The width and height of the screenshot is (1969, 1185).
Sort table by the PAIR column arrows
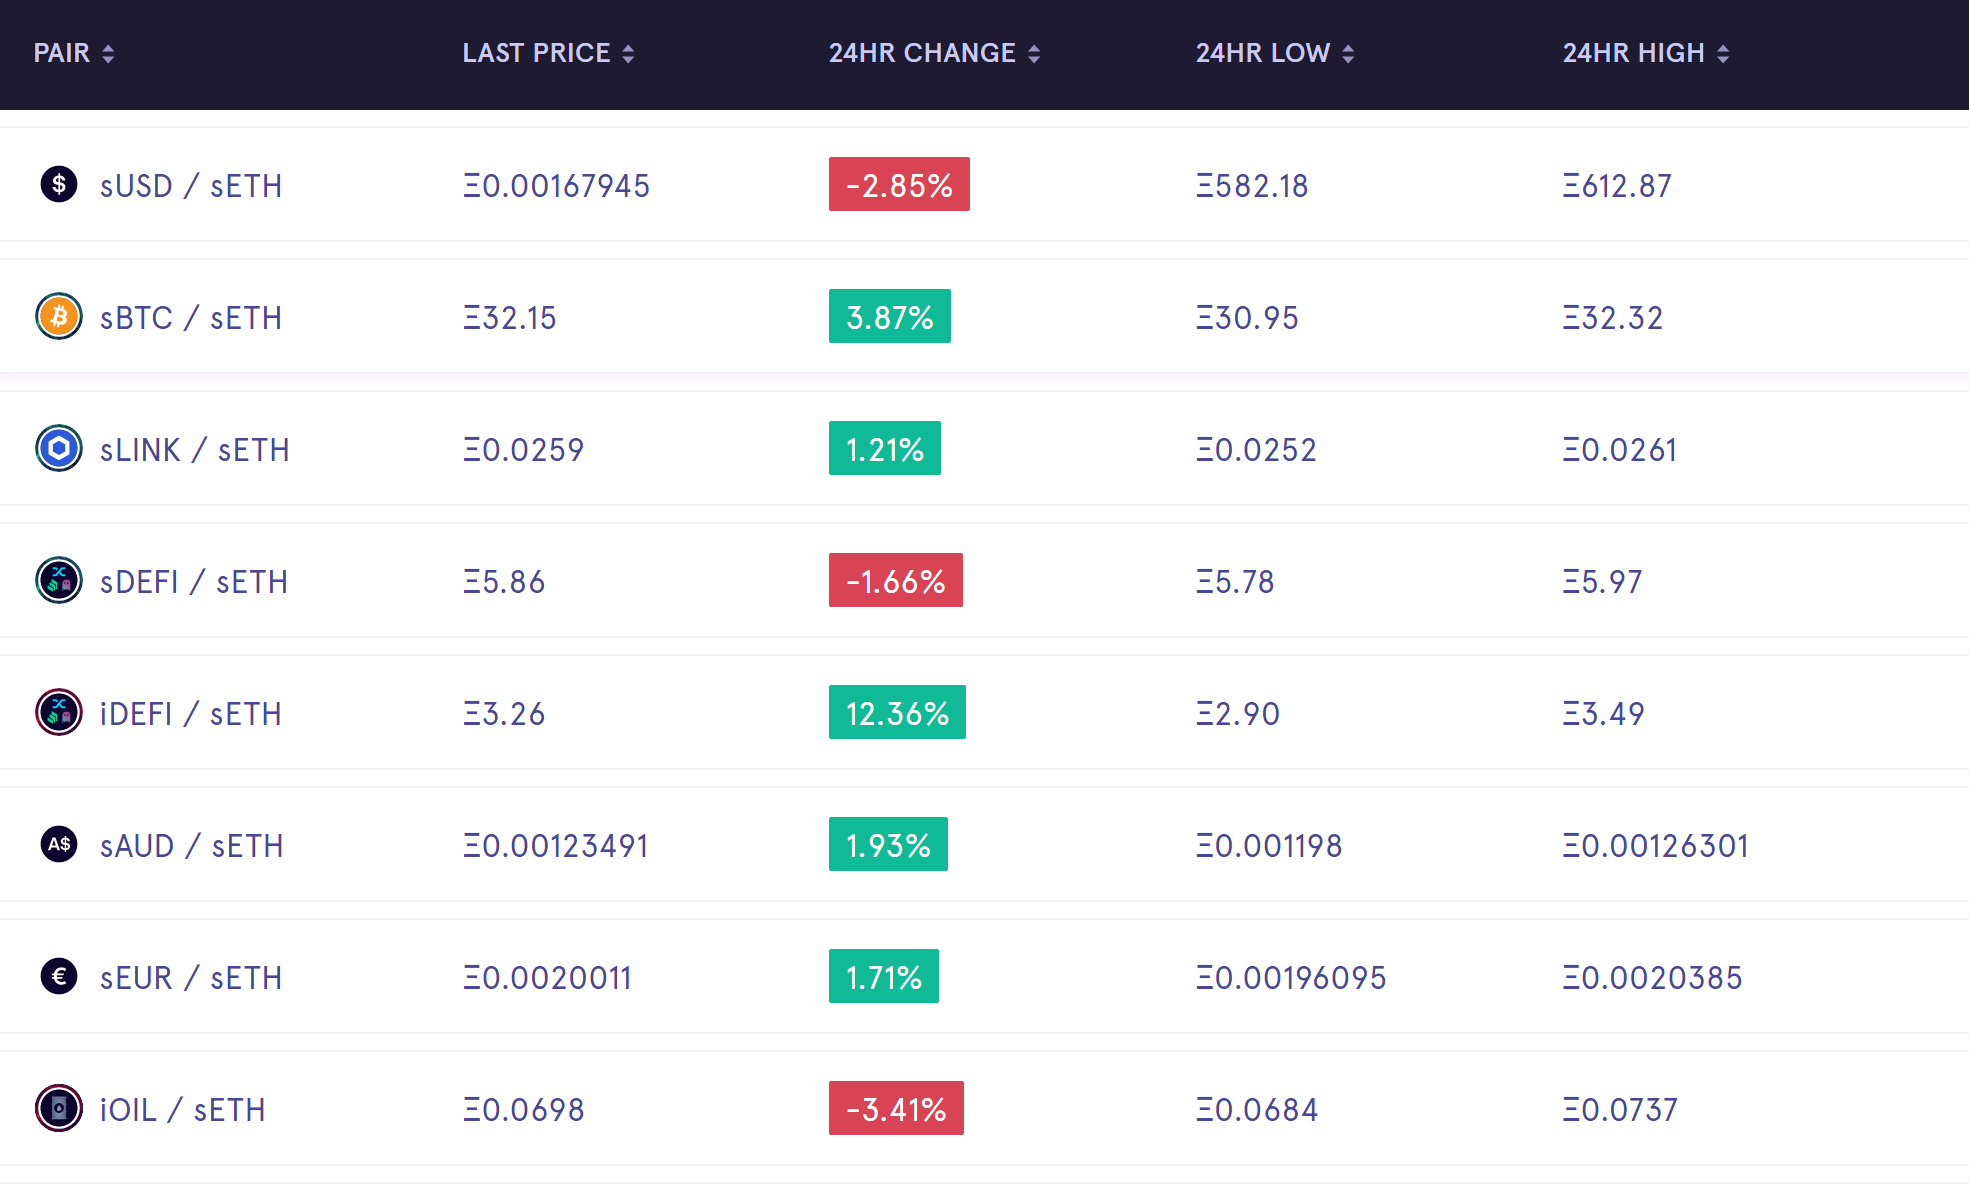pos(108,54)
